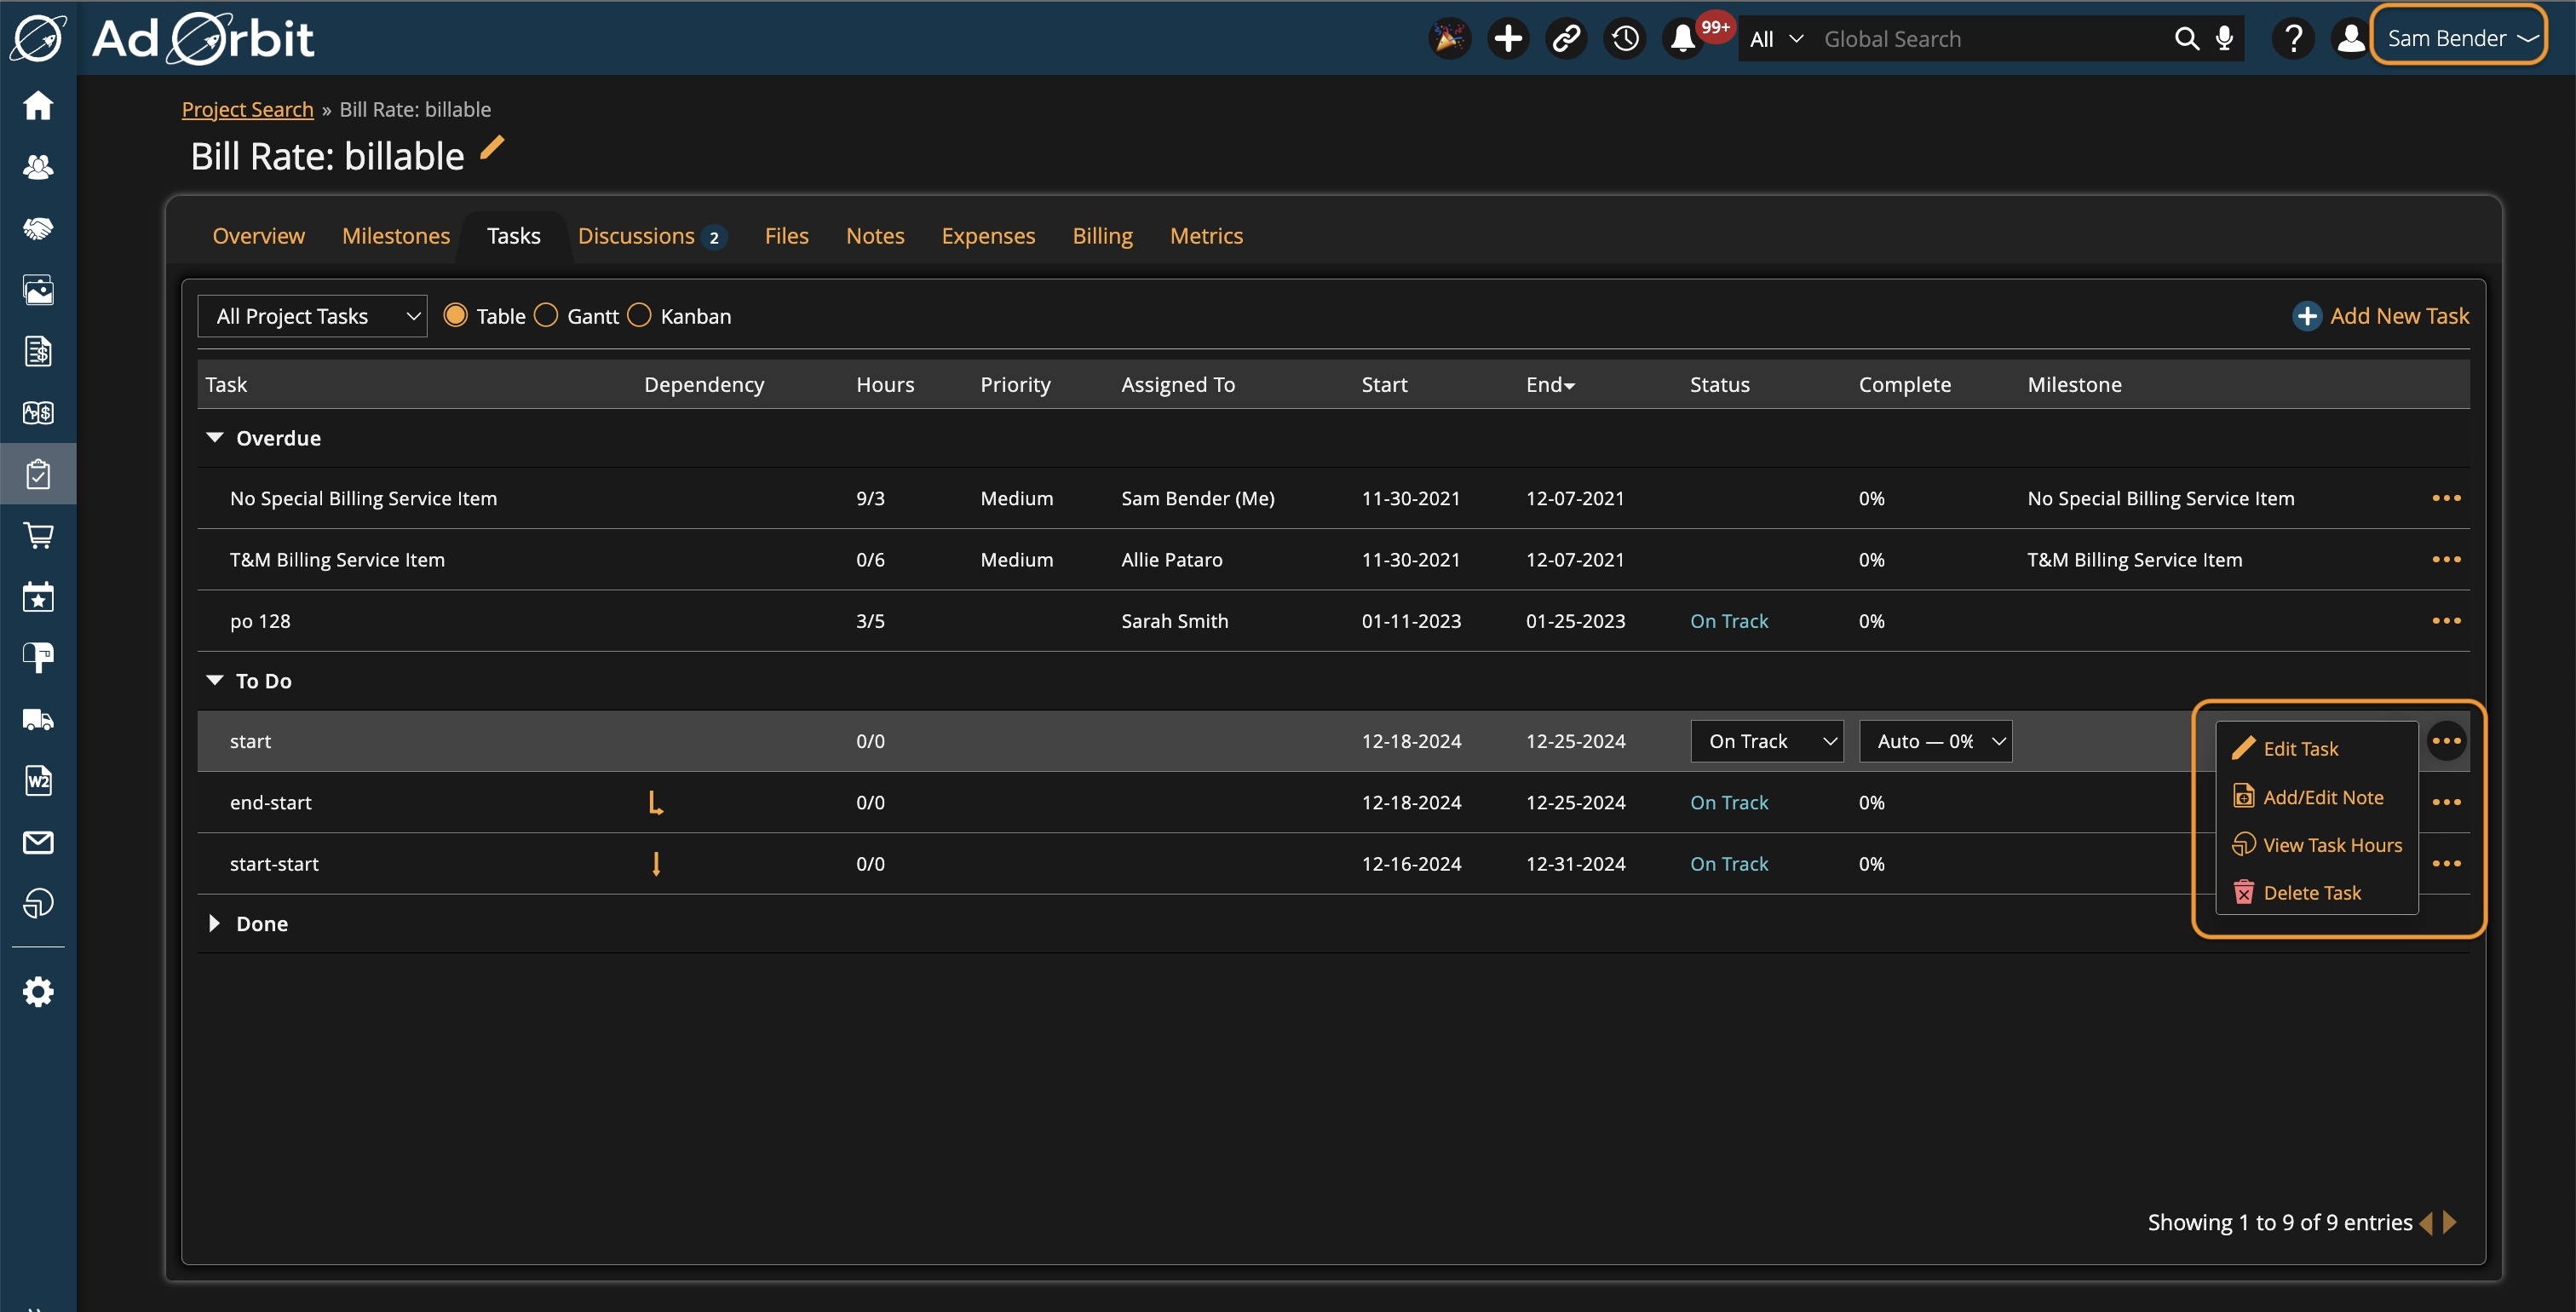Change Auto completion percentage dropdown for start task
Image resolution: width=2576 pixels, height=1312 pixels.
(1932, 741)
